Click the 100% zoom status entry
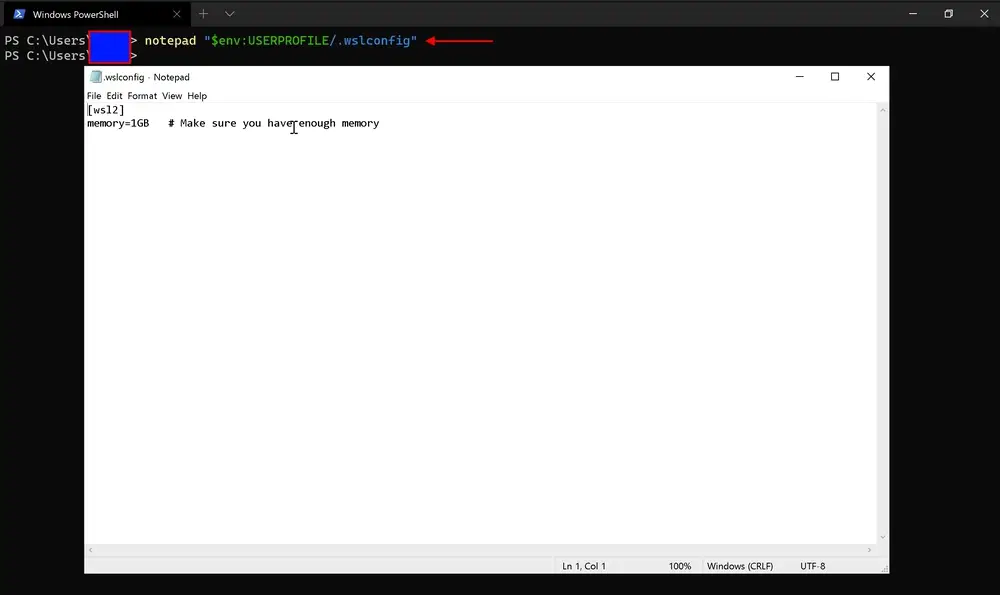Viewport: 1000px width, 595px height. tap(680, 566)
